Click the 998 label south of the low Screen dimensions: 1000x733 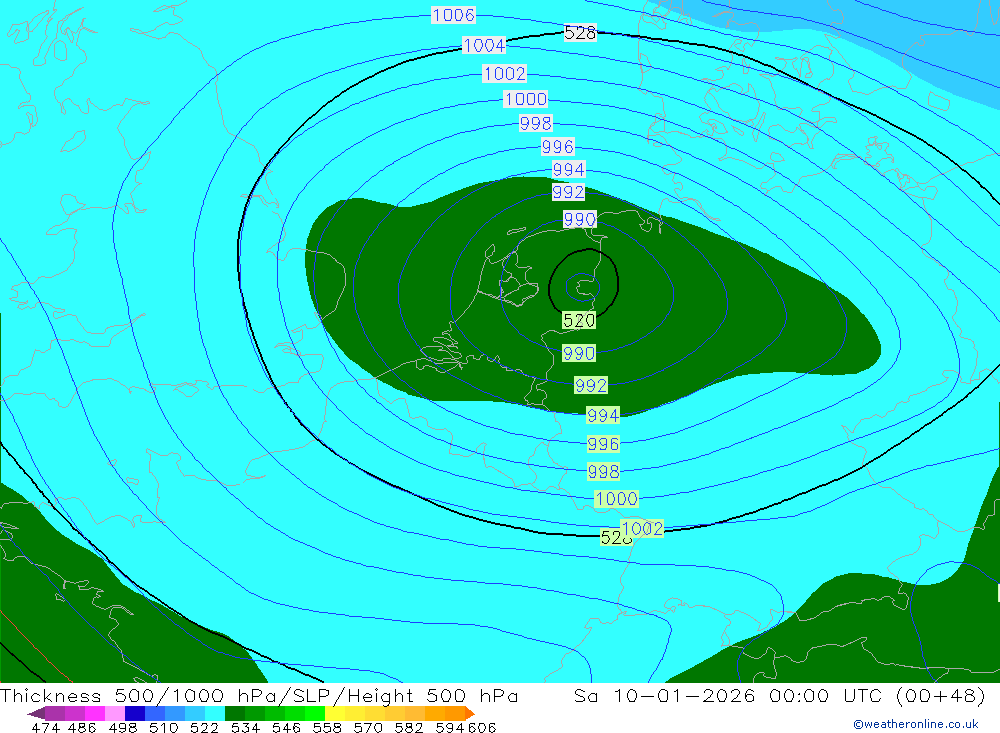(603, 471)
